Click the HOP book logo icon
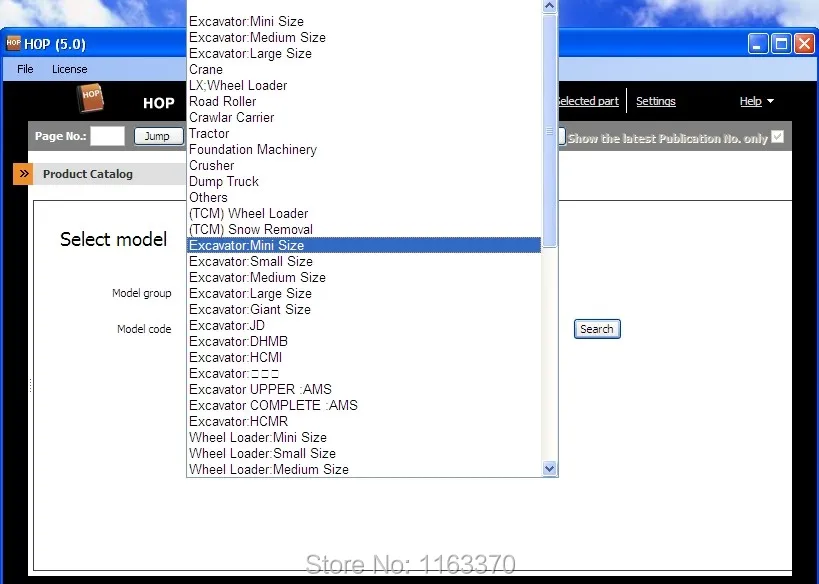819x584 pixels. [x=90, y=98]
